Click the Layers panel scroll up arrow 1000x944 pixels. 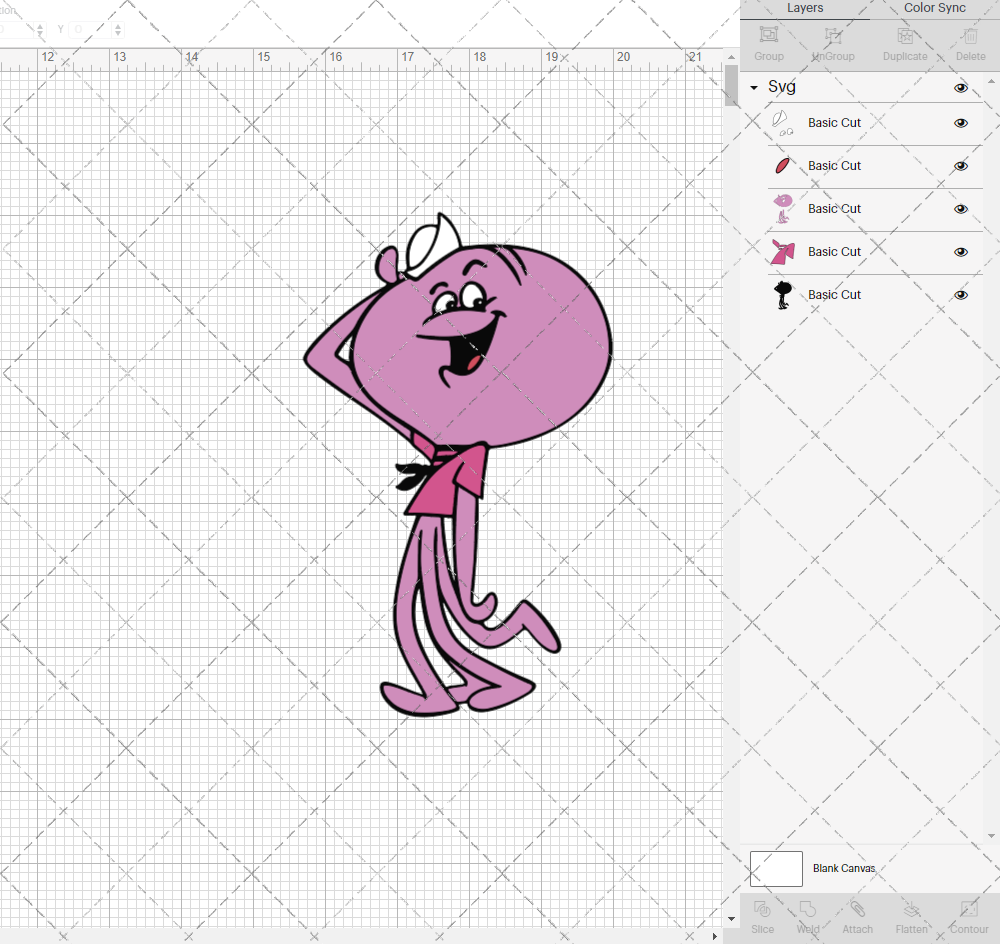pos(991,82)
